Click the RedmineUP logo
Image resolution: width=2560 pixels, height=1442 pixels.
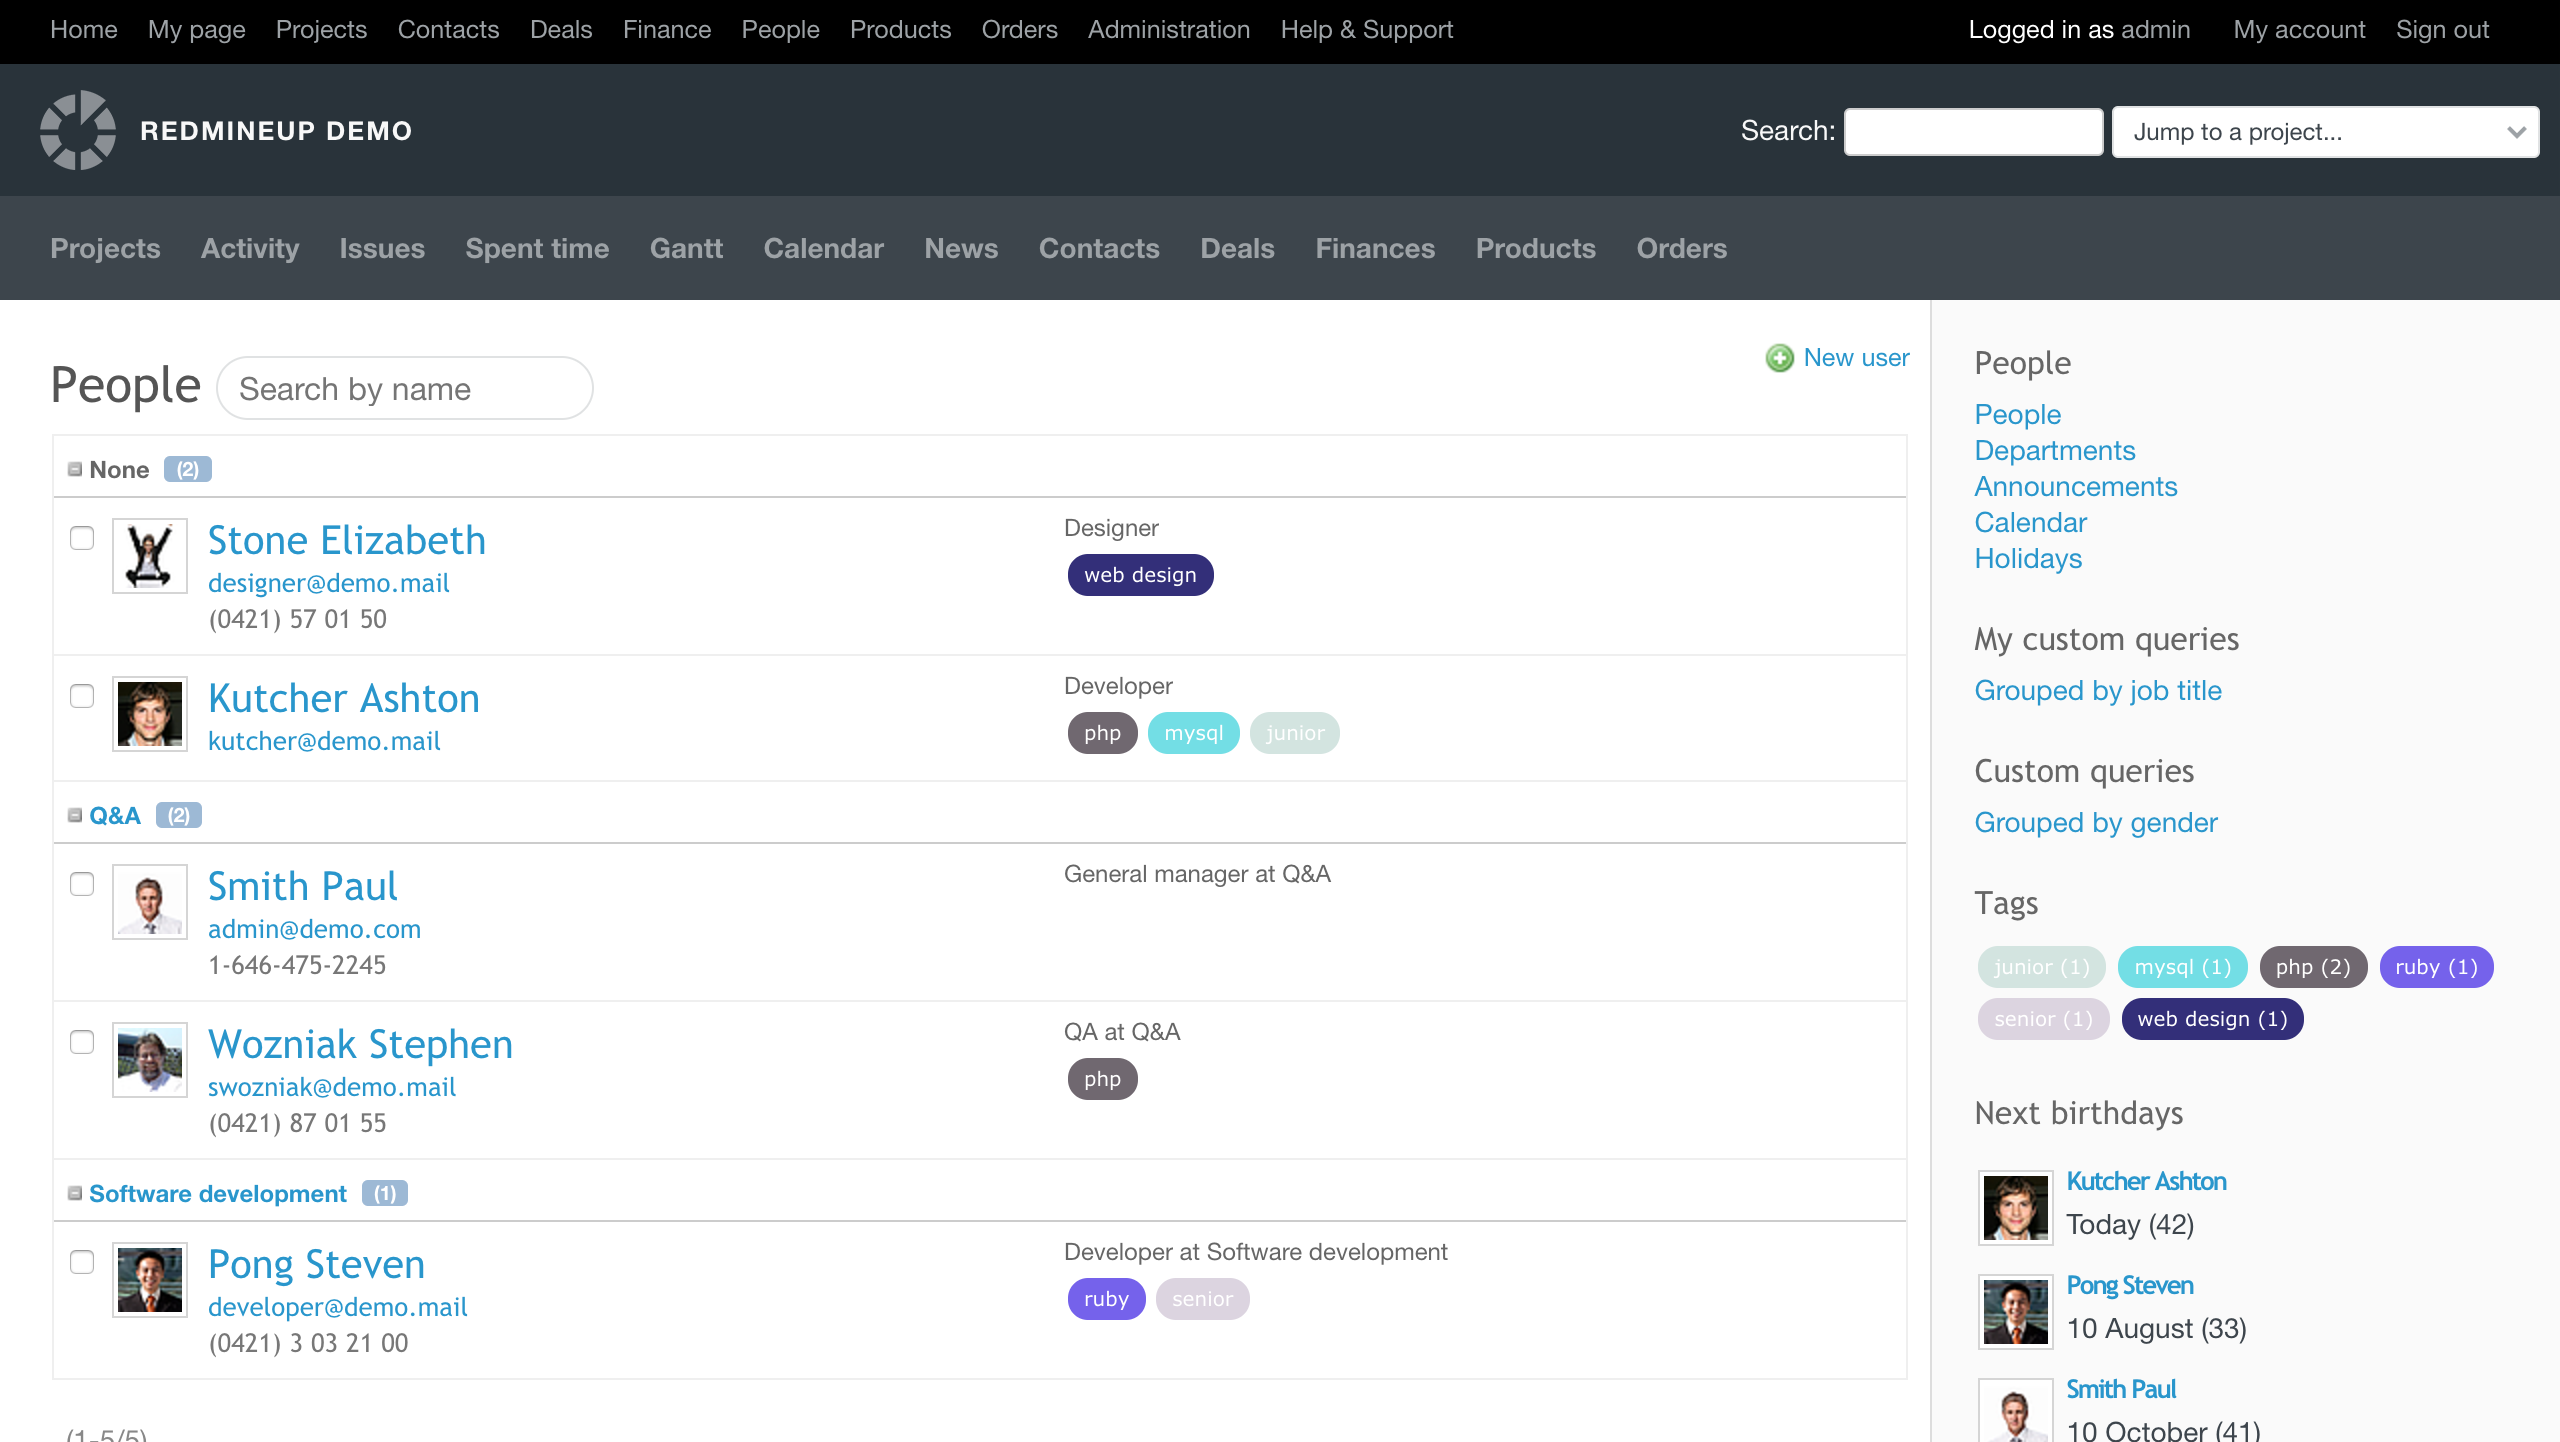(78, 130)
